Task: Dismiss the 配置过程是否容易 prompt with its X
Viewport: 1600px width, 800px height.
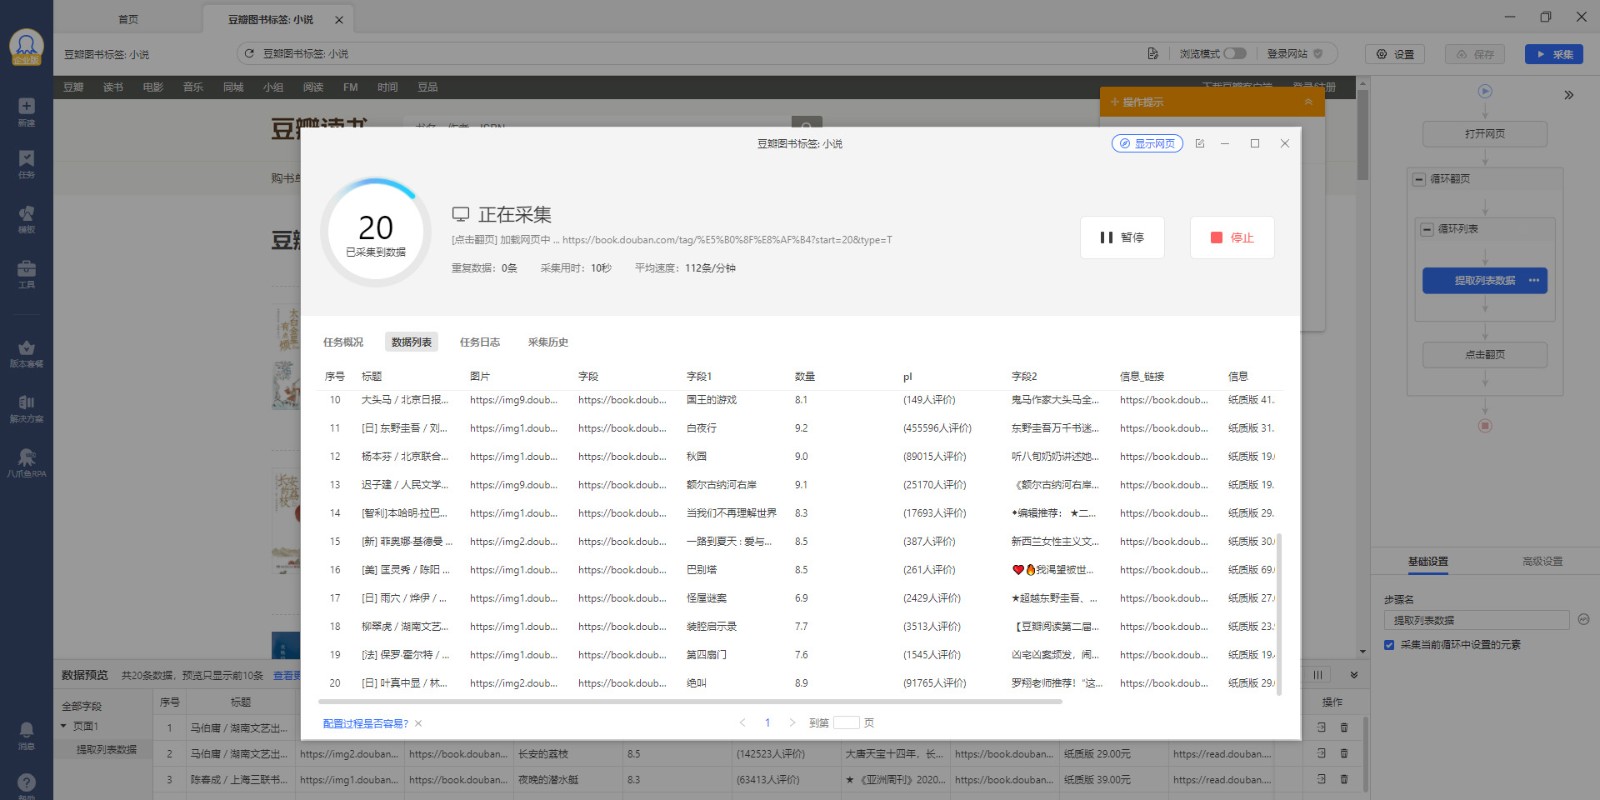Action: (x=418, y=723)
